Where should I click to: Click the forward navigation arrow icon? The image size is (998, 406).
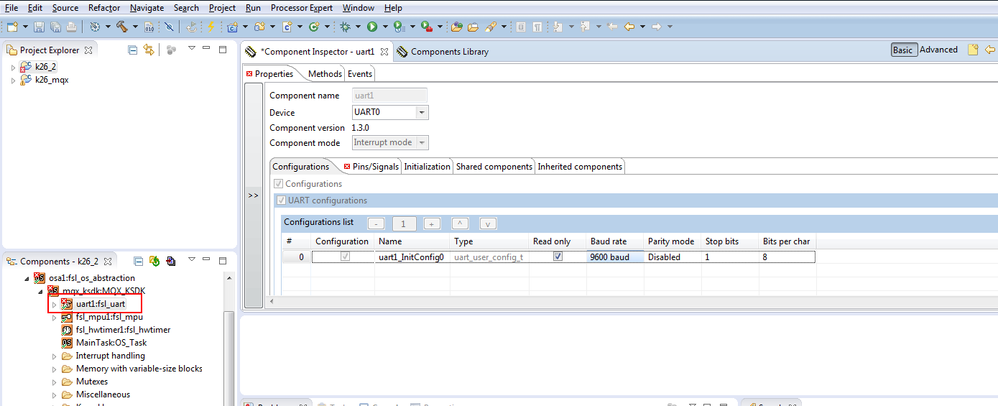pos(657,27)
